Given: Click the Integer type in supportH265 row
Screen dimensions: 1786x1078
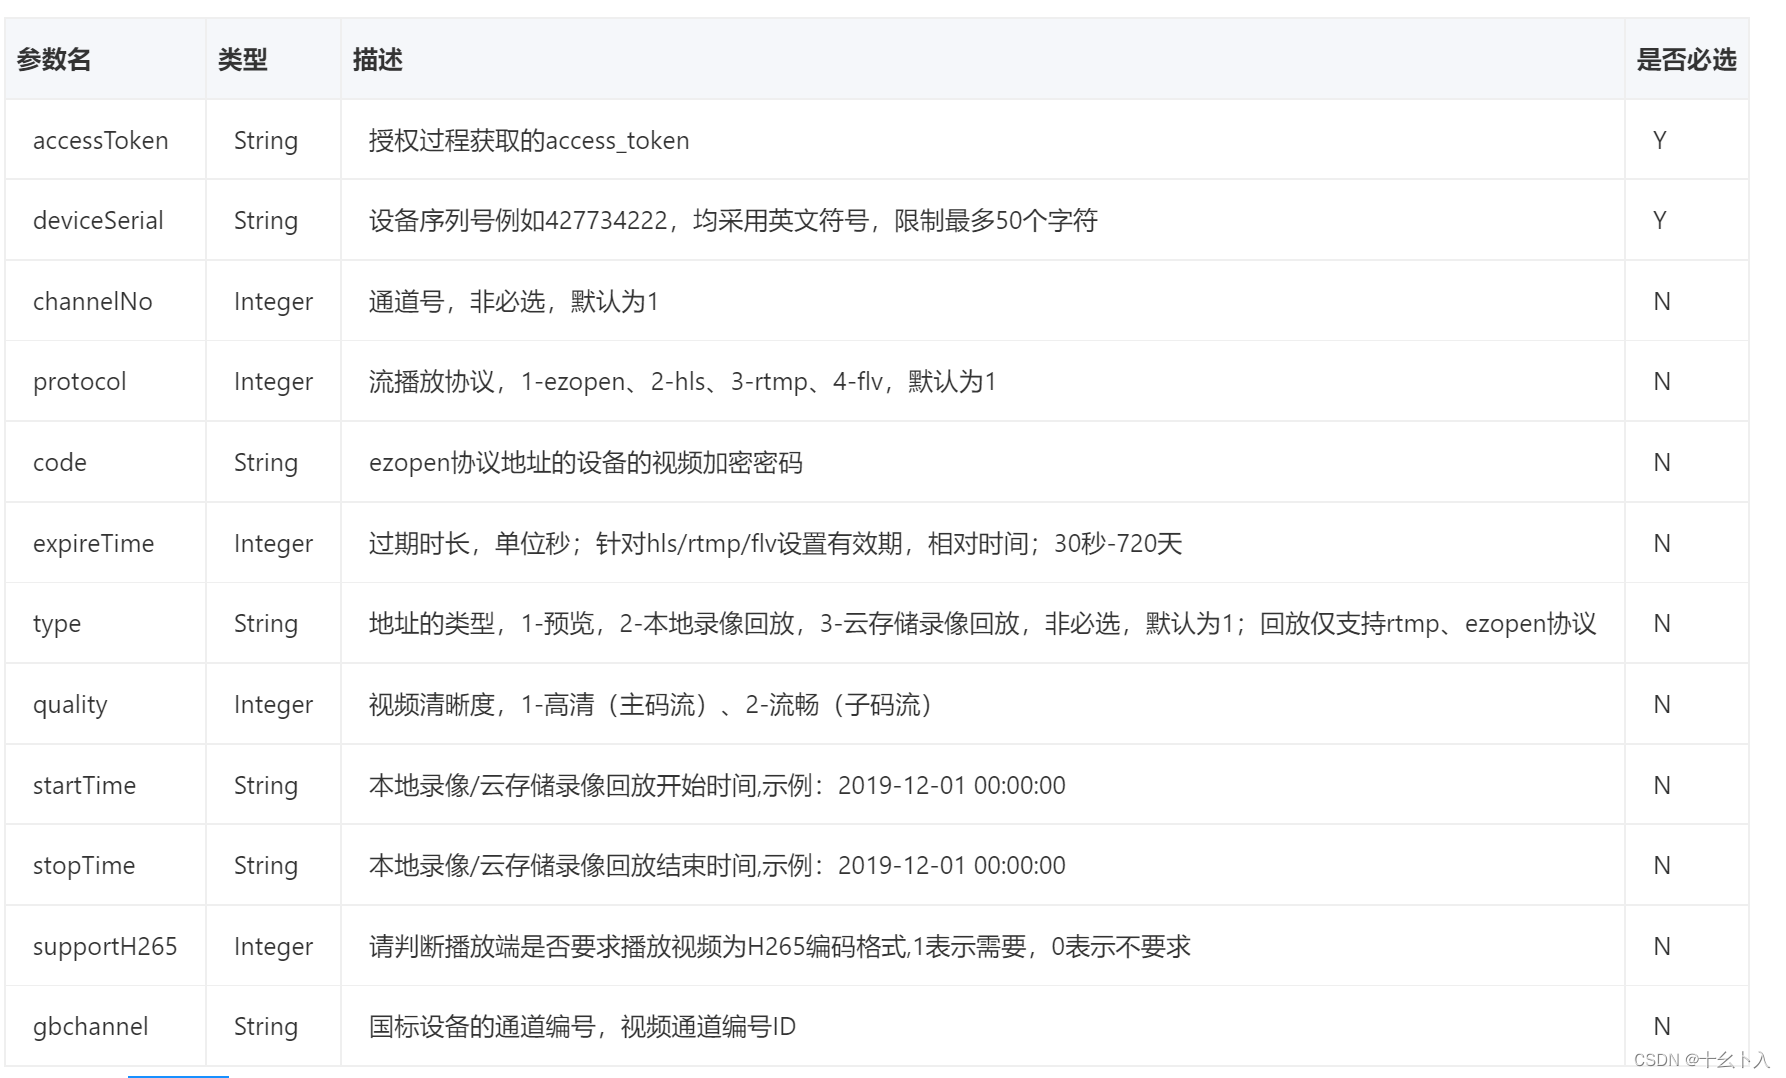Looking at the screenshot, I should (274, 947).
